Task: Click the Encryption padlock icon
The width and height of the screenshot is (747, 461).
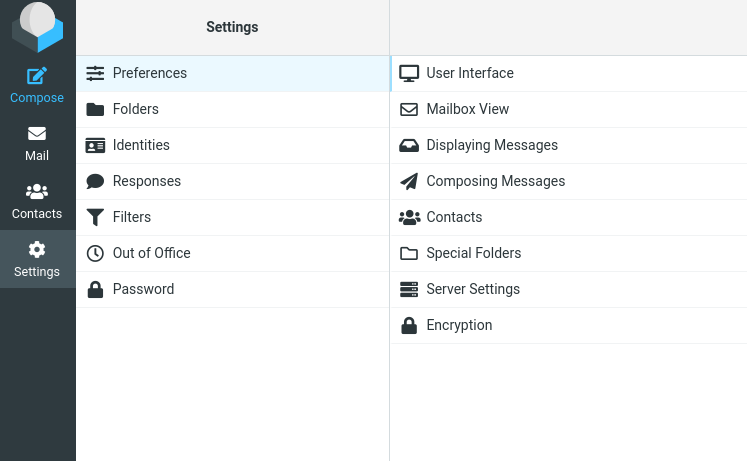Action: 408,325
